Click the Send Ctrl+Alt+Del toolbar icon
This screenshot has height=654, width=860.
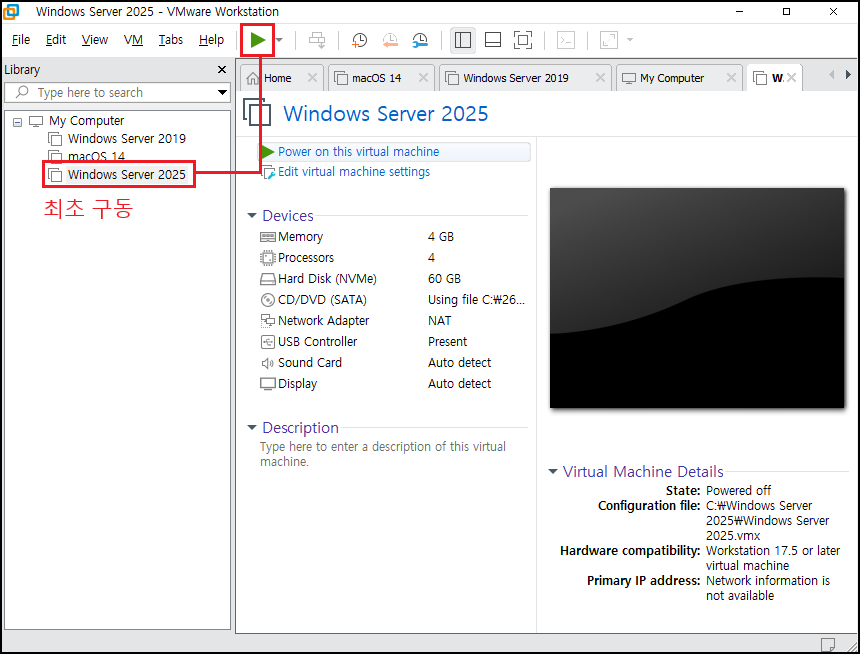click(317, 40)
